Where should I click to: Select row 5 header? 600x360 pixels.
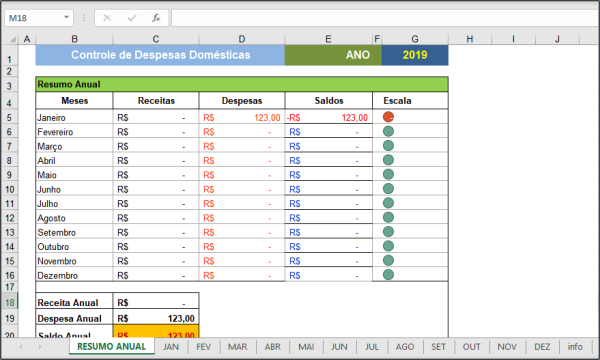tap(10, 117)
